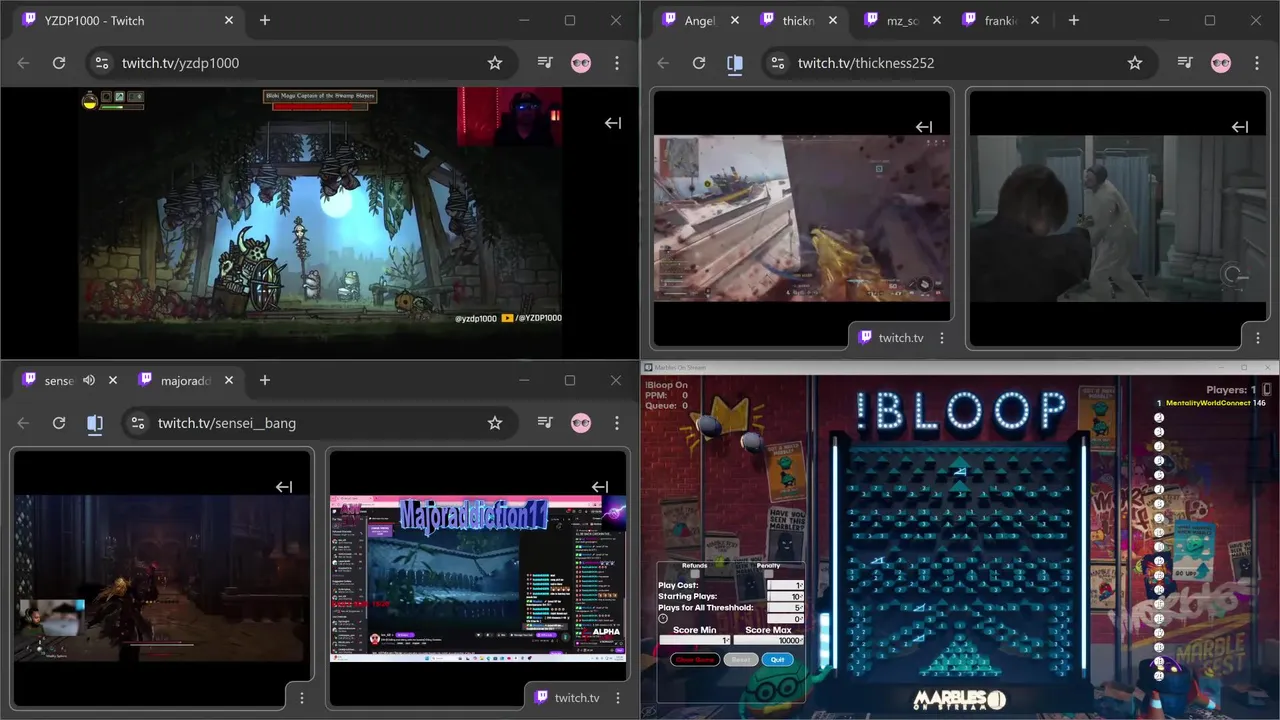
Task: Open split menu beside twitch.tv label, sensei__bang window
Action: coord(618,698)
